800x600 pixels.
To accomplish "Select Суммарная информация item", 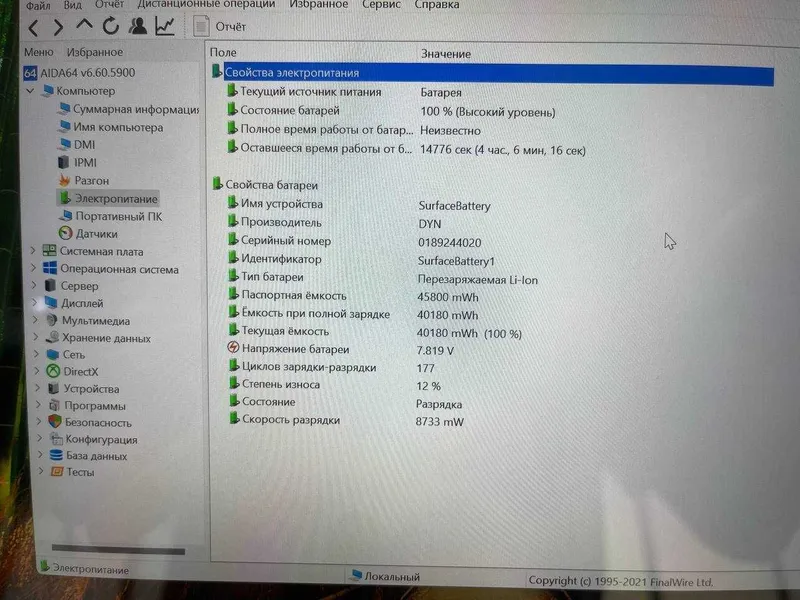I will point(129,109).
